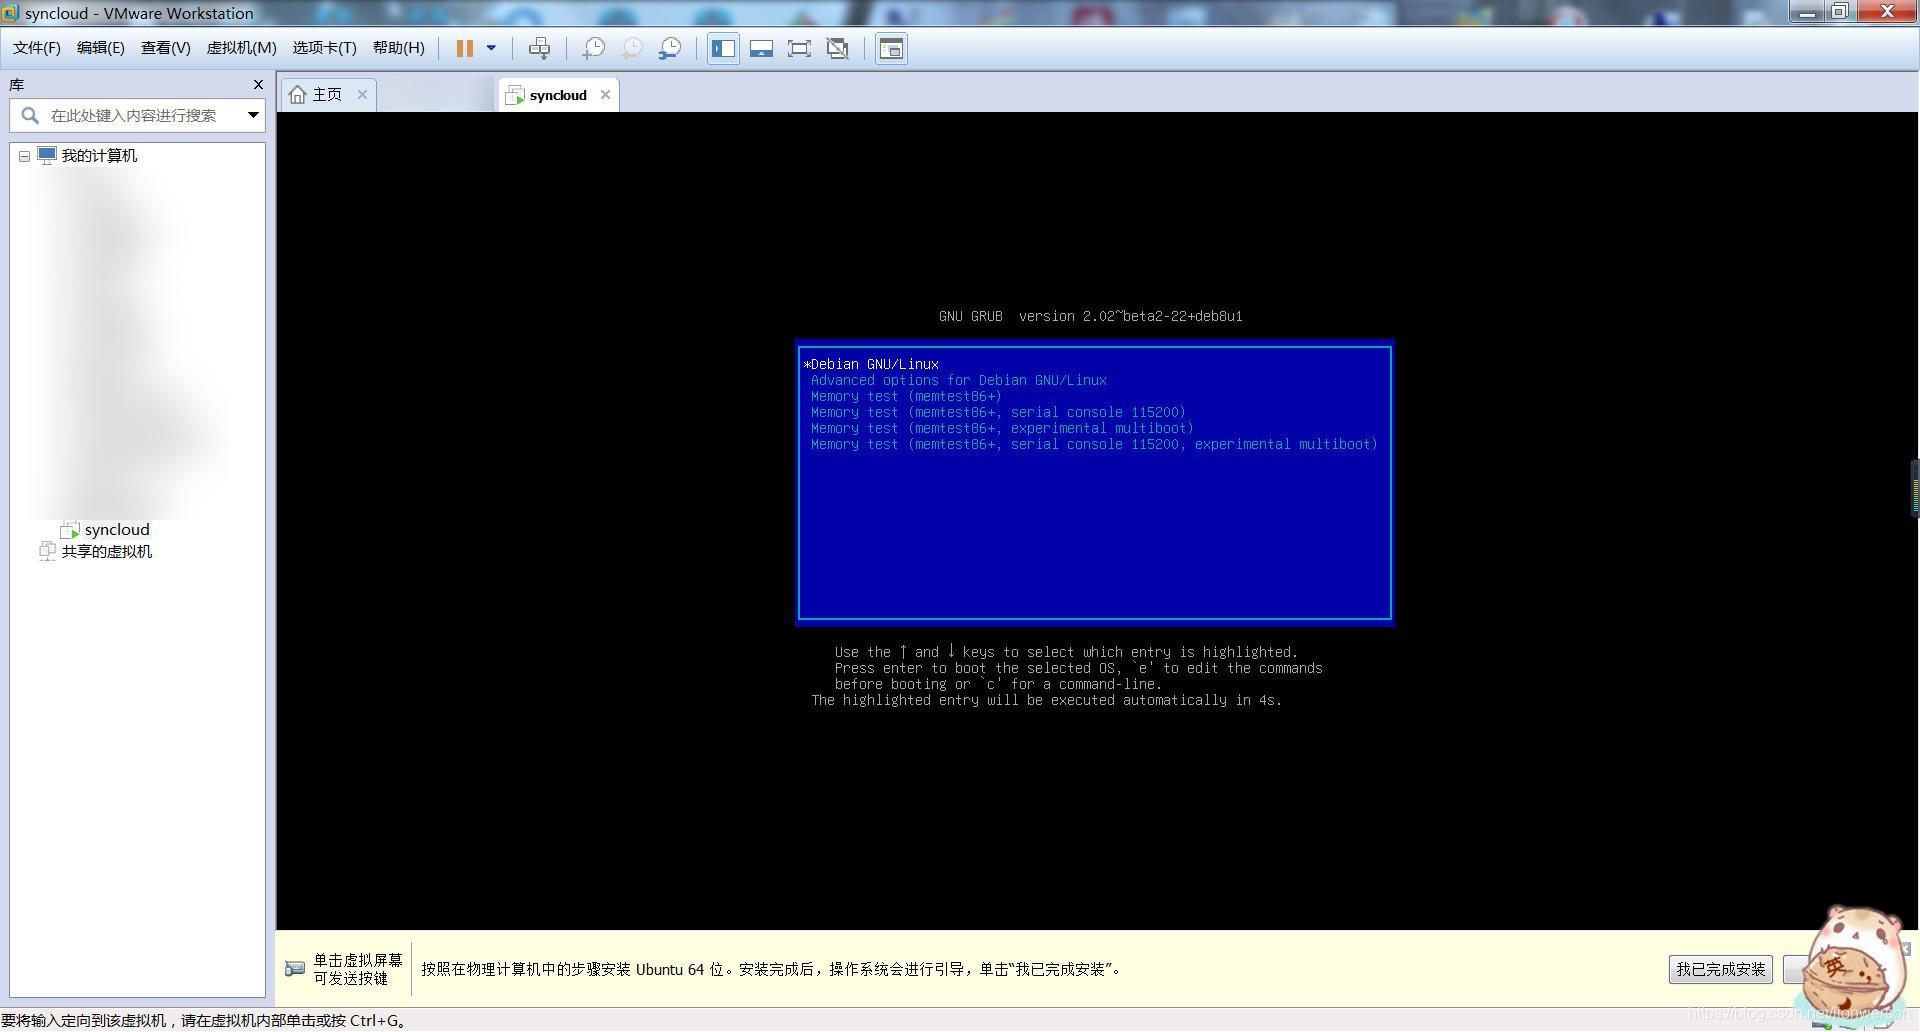The width and height of the screenshot is (1920, 1032).
Task: Click the shared VMs icon in library
Action: [46, 552]
